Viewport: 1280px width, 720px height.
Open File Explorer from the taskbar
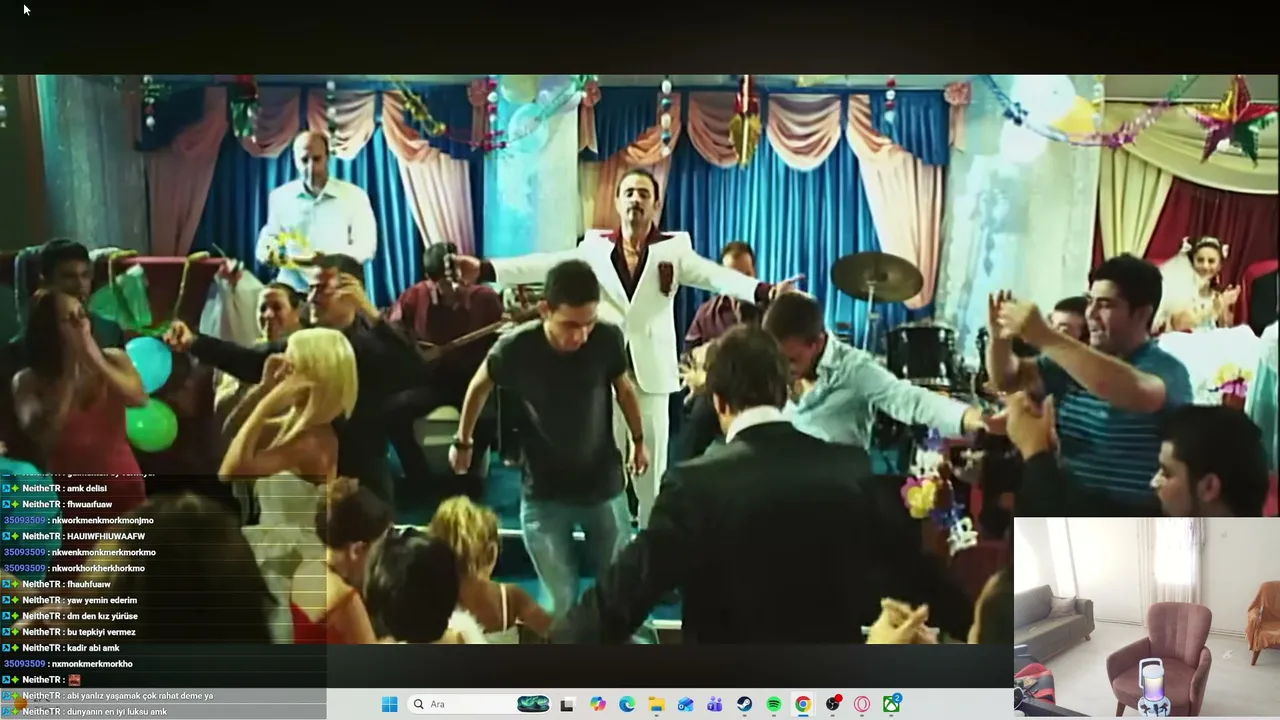coord(656,704)
